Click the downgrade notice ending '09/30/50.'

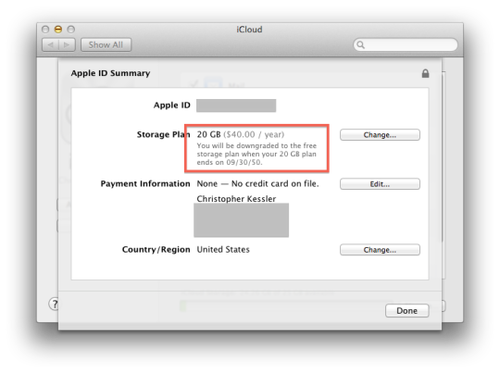click(256, 154)
